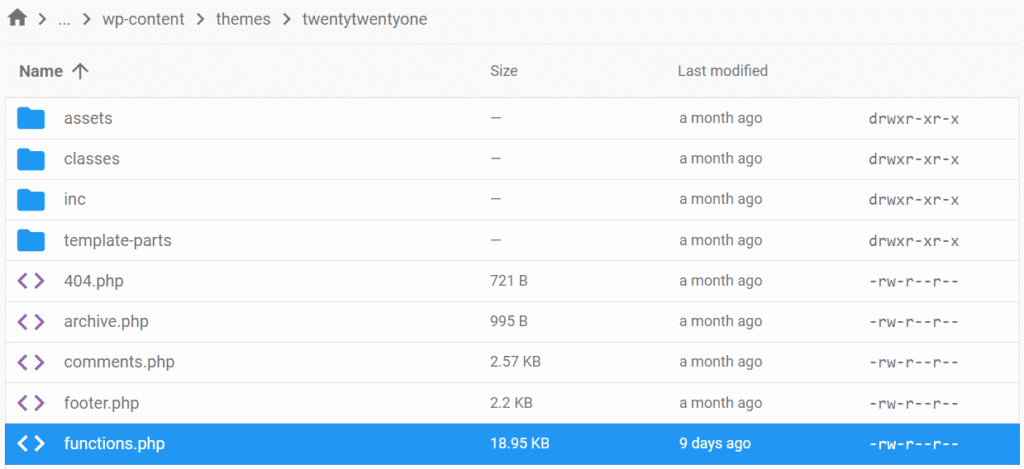Click the footer.php code file icon
Viewport: 1024px width, 469px height.
31,403
